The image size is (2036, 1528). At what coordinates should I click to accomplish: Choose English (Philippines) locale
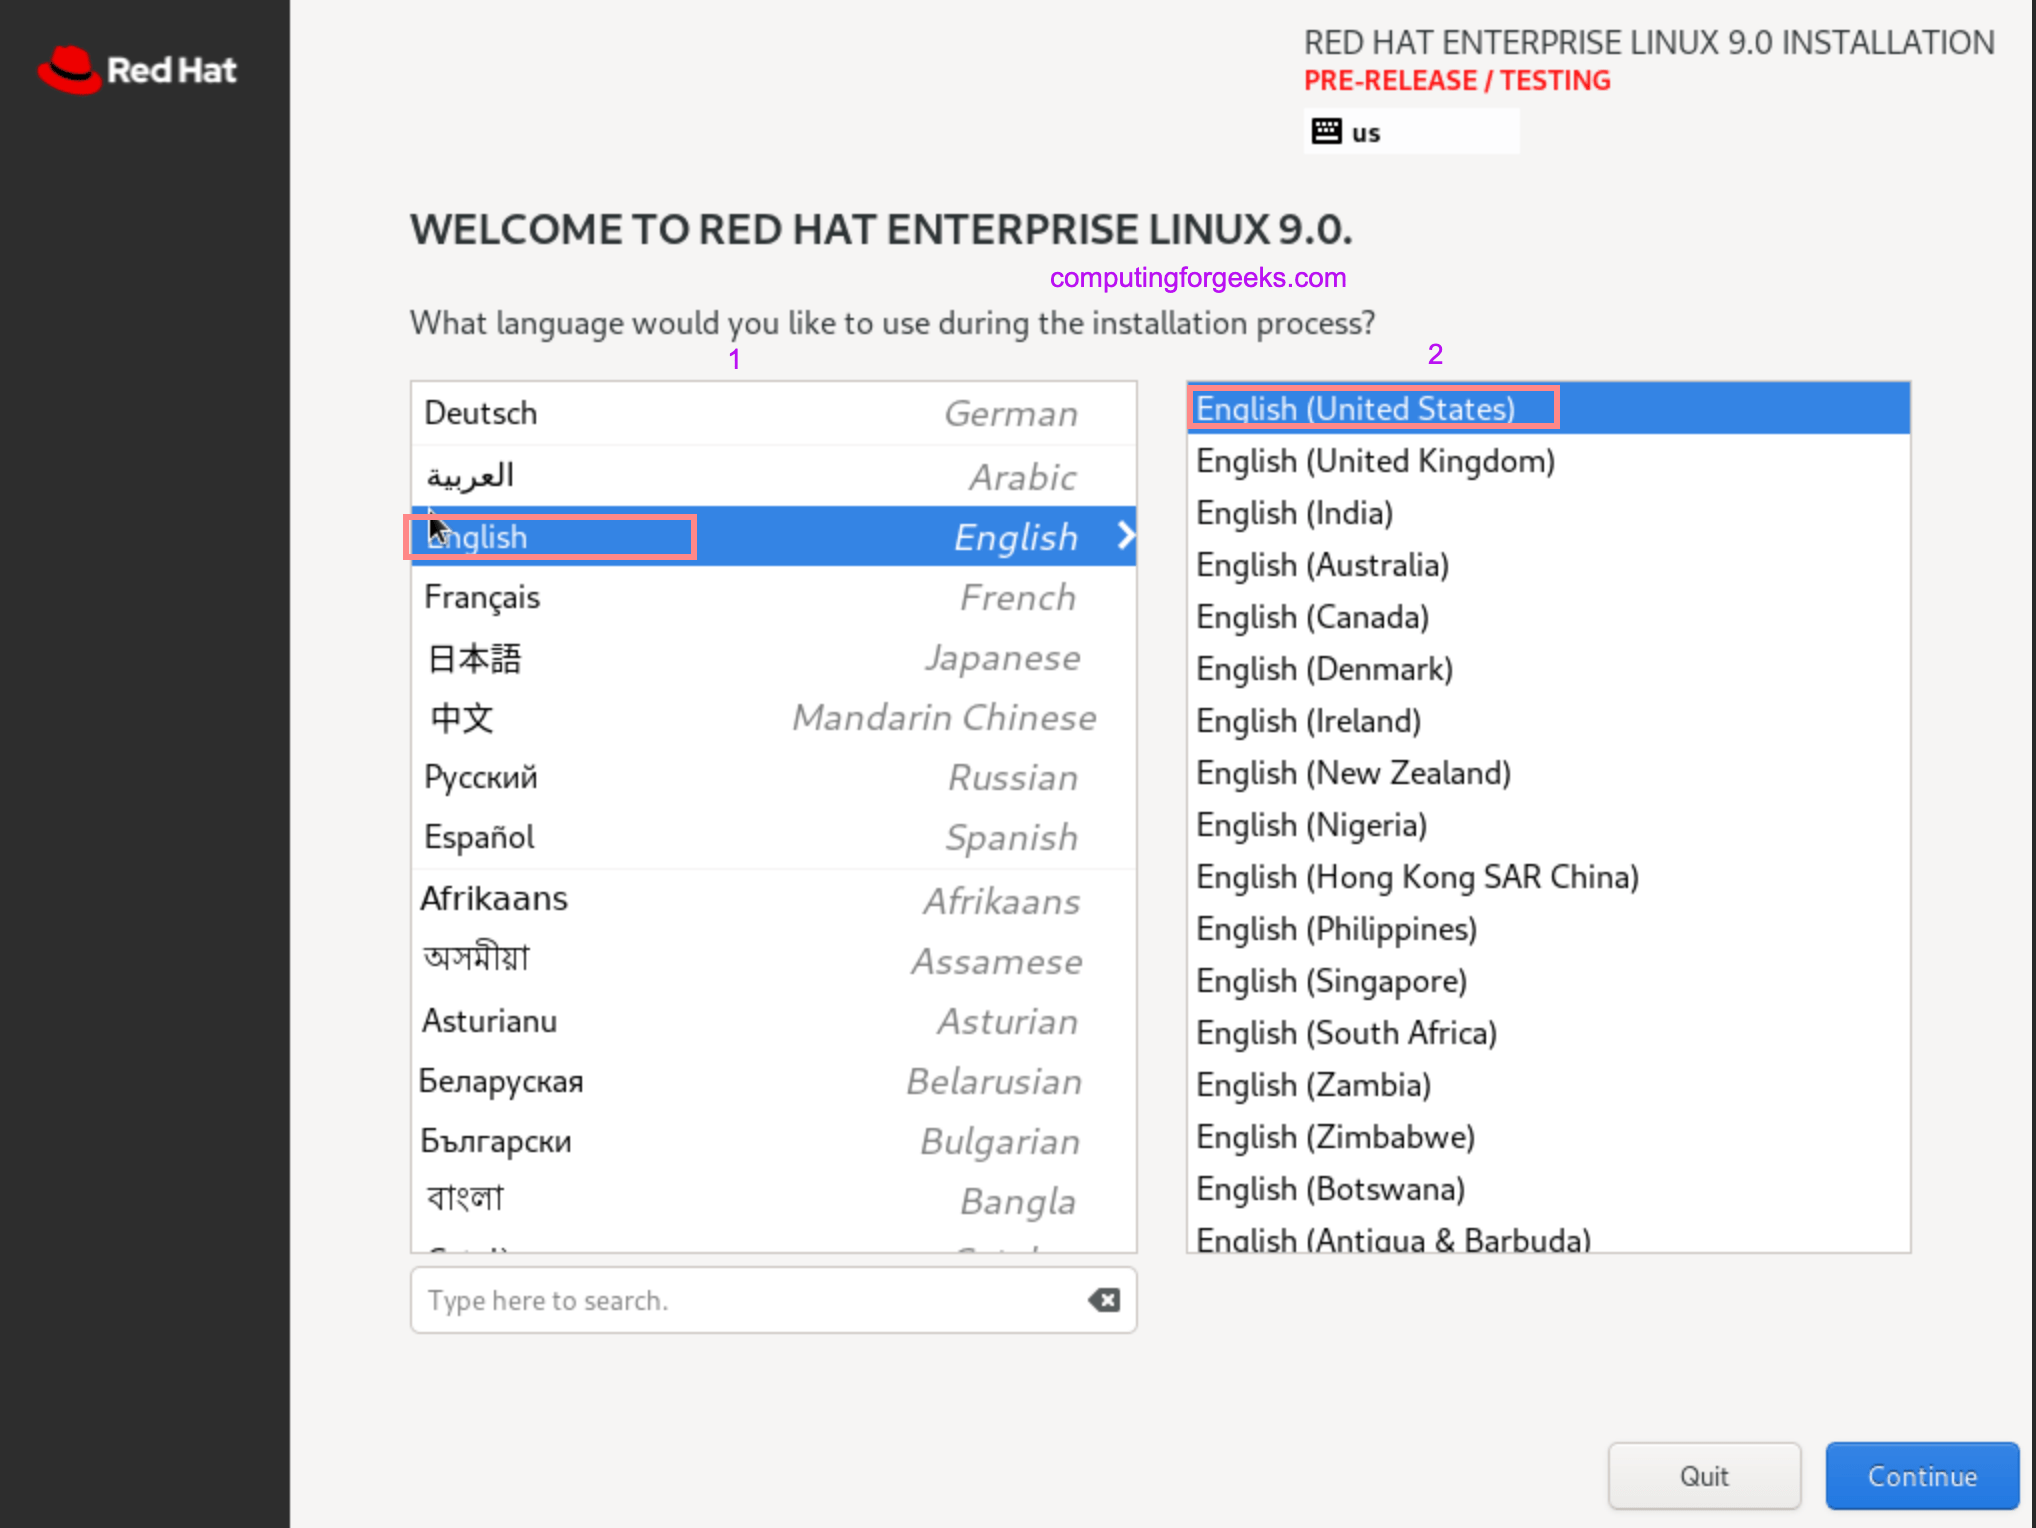coord(1548,929)
